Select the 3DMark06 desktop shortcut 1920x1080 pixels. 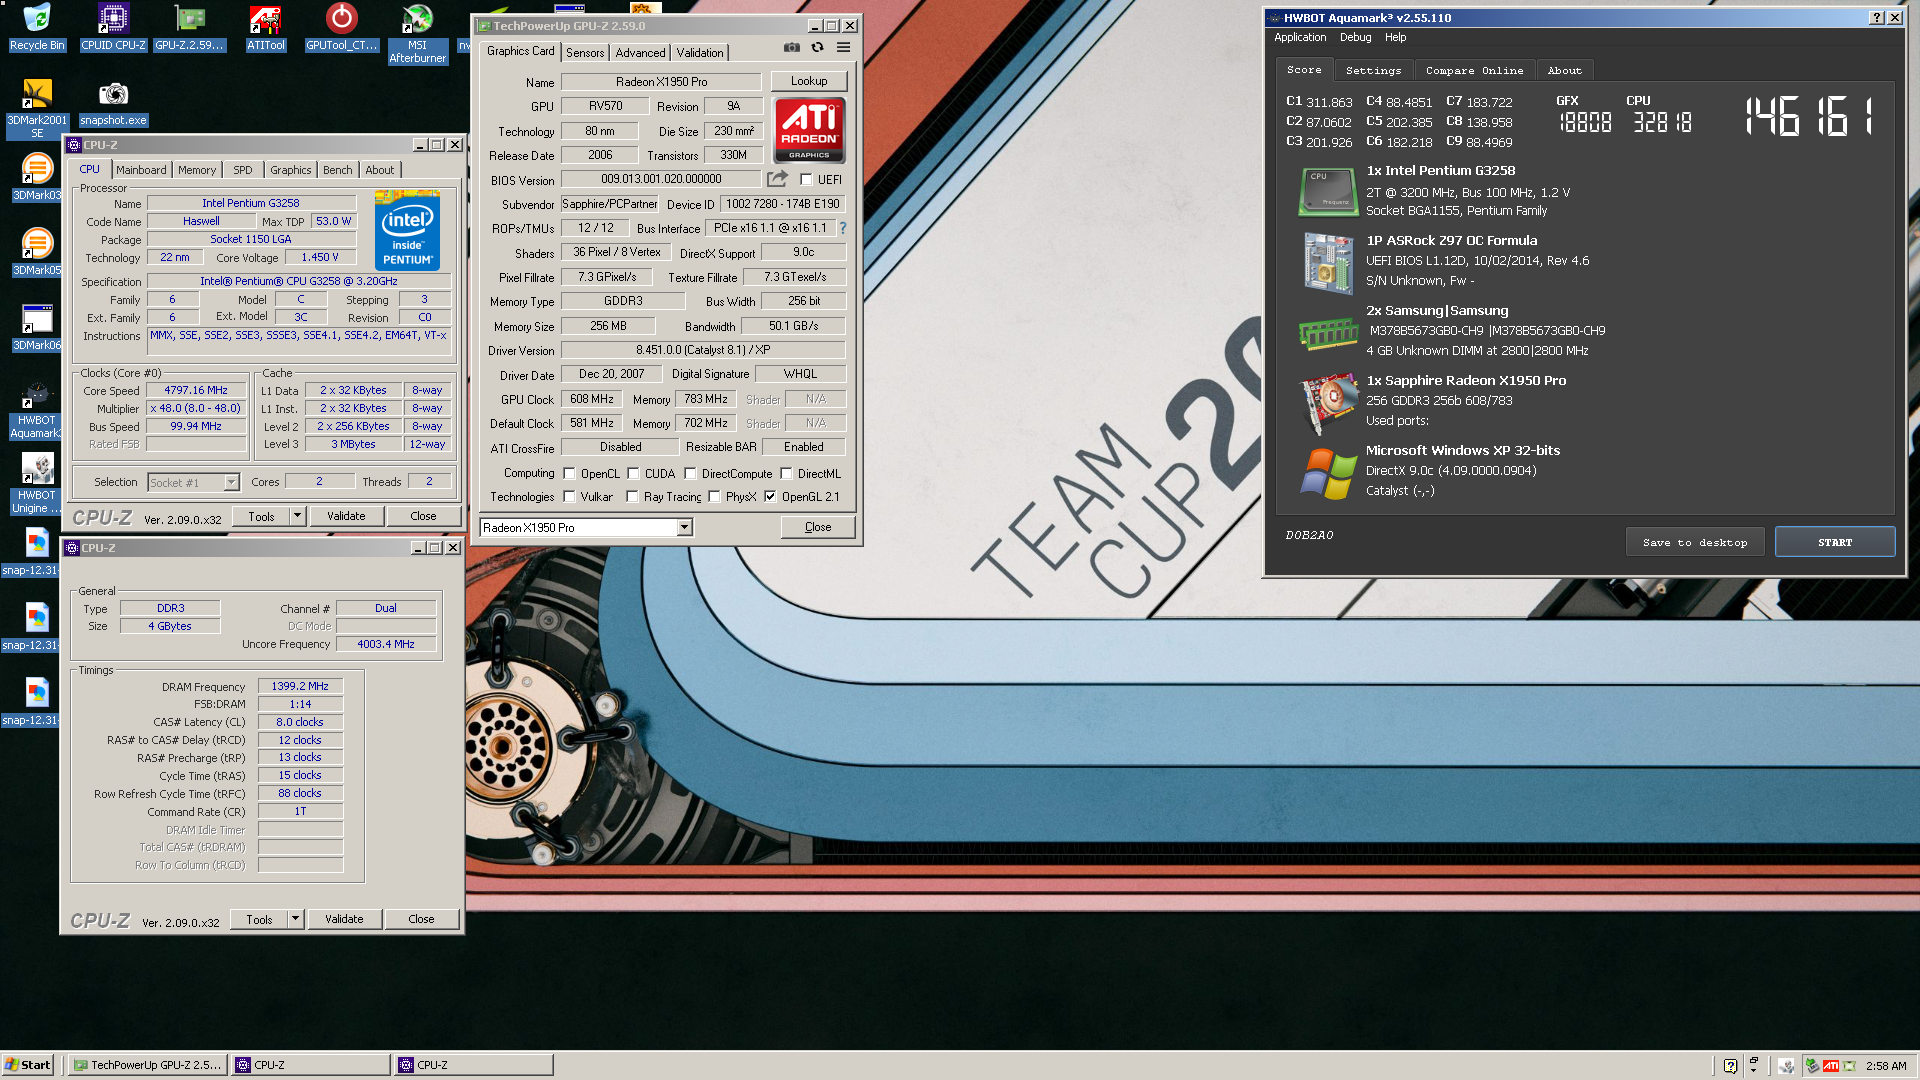pyautogui.click(x=37, y=328)
